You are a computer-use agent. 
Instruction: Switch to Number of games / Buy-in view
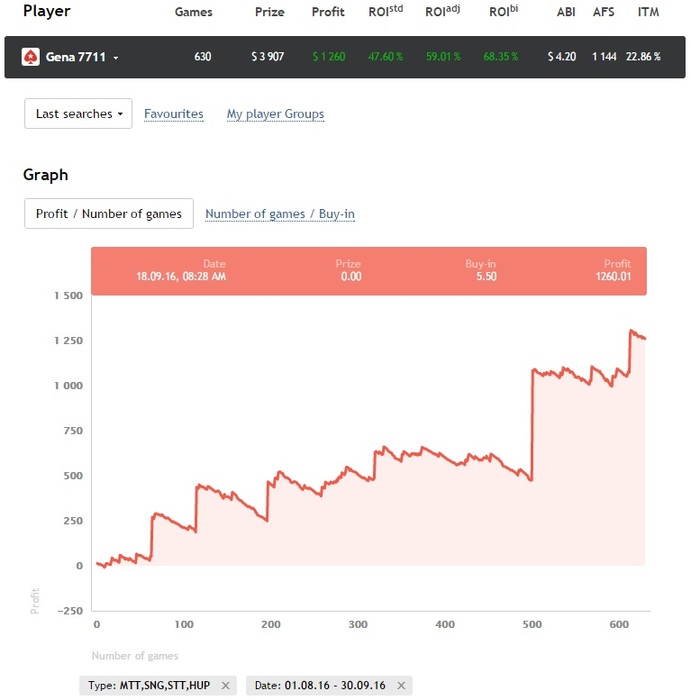click(x=280, y=213)
